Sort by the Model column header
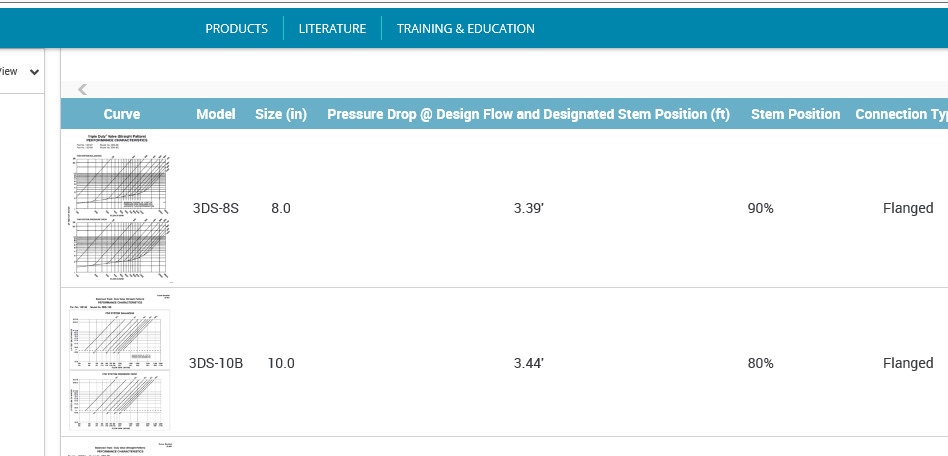 [216, 114]
